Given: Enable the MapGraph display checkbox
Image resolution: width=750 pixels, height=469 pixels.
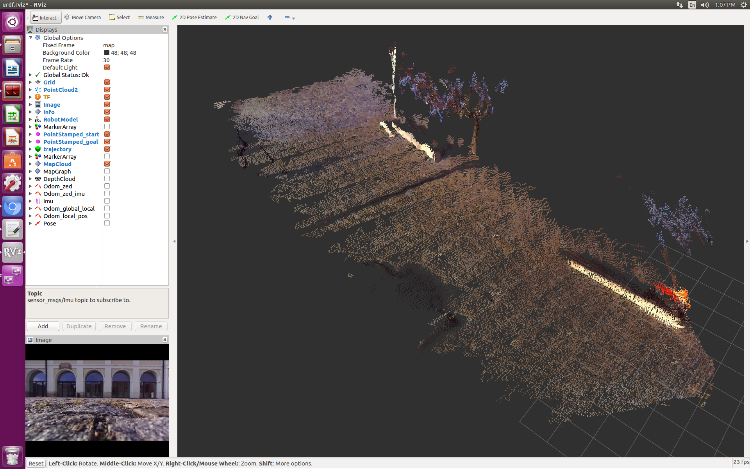Looking at the screenshot, I should tap(107, 171).
